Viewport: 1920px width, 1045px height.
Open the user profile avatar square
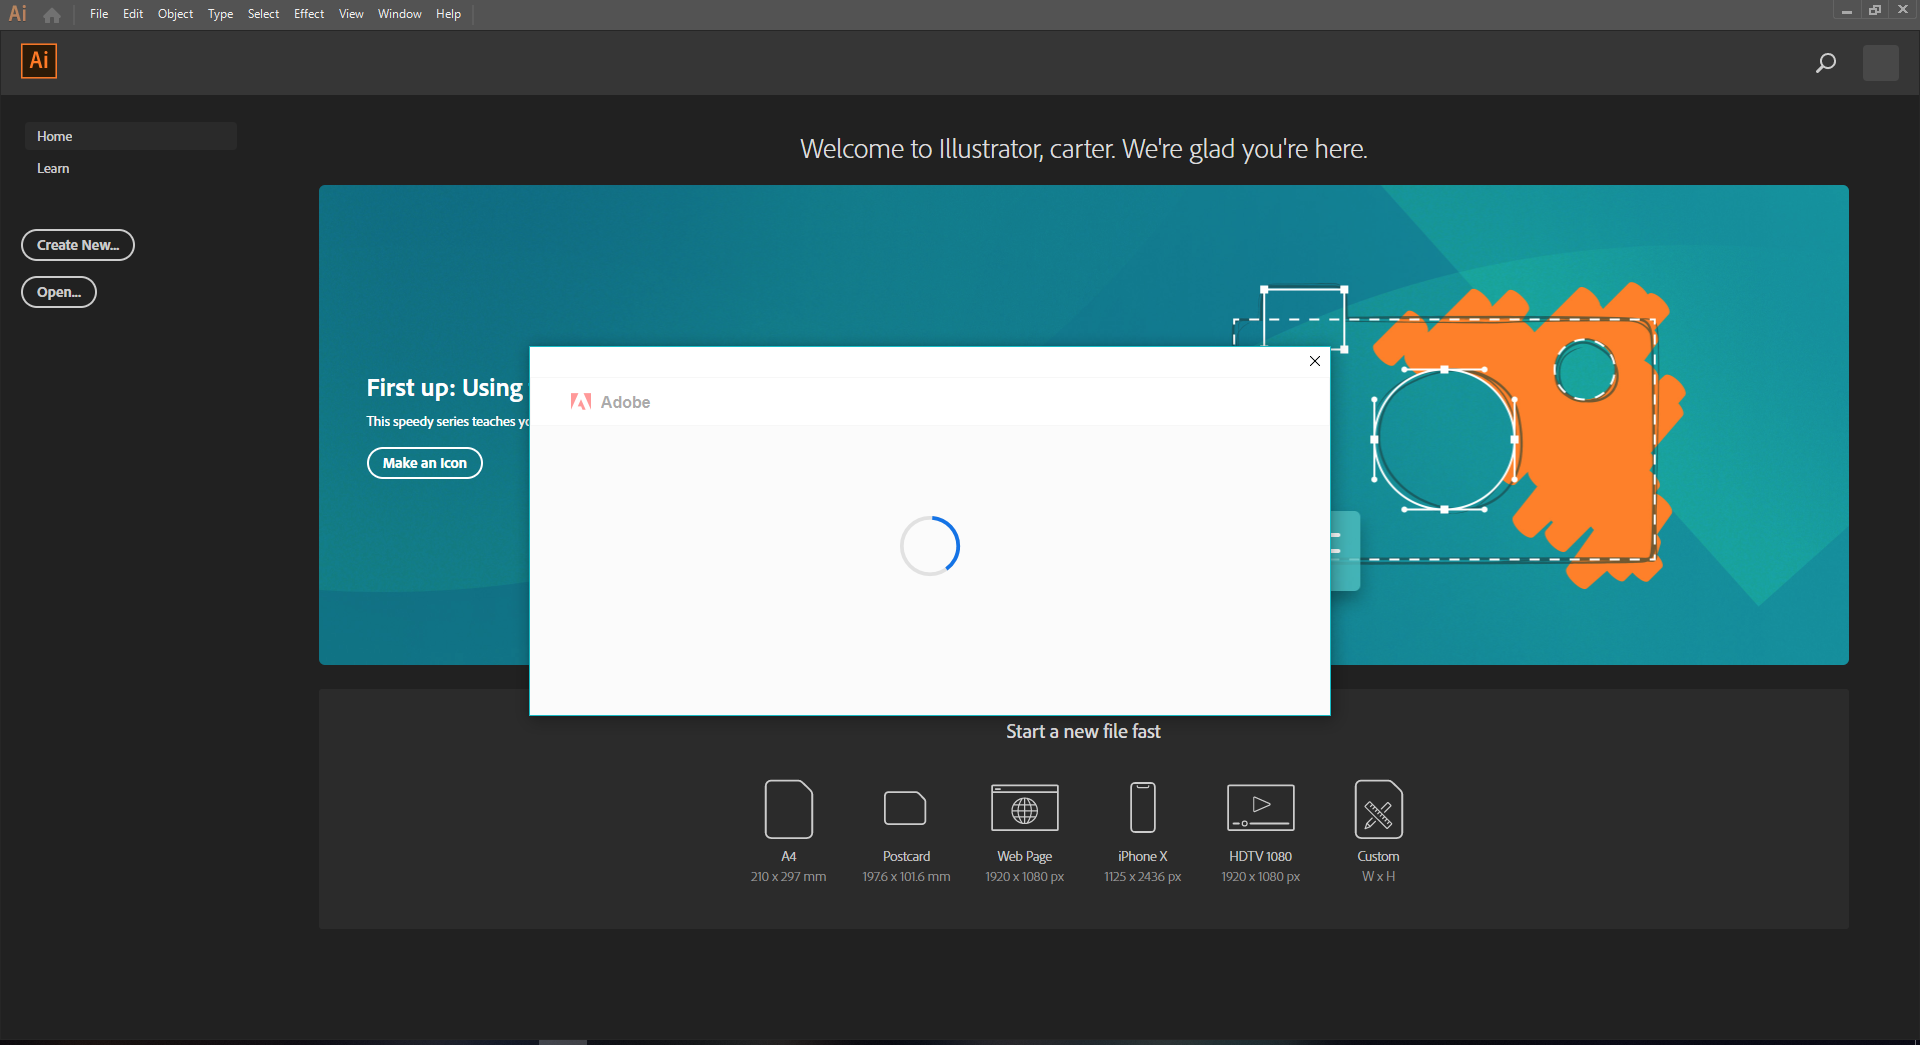click(1880, 63)
